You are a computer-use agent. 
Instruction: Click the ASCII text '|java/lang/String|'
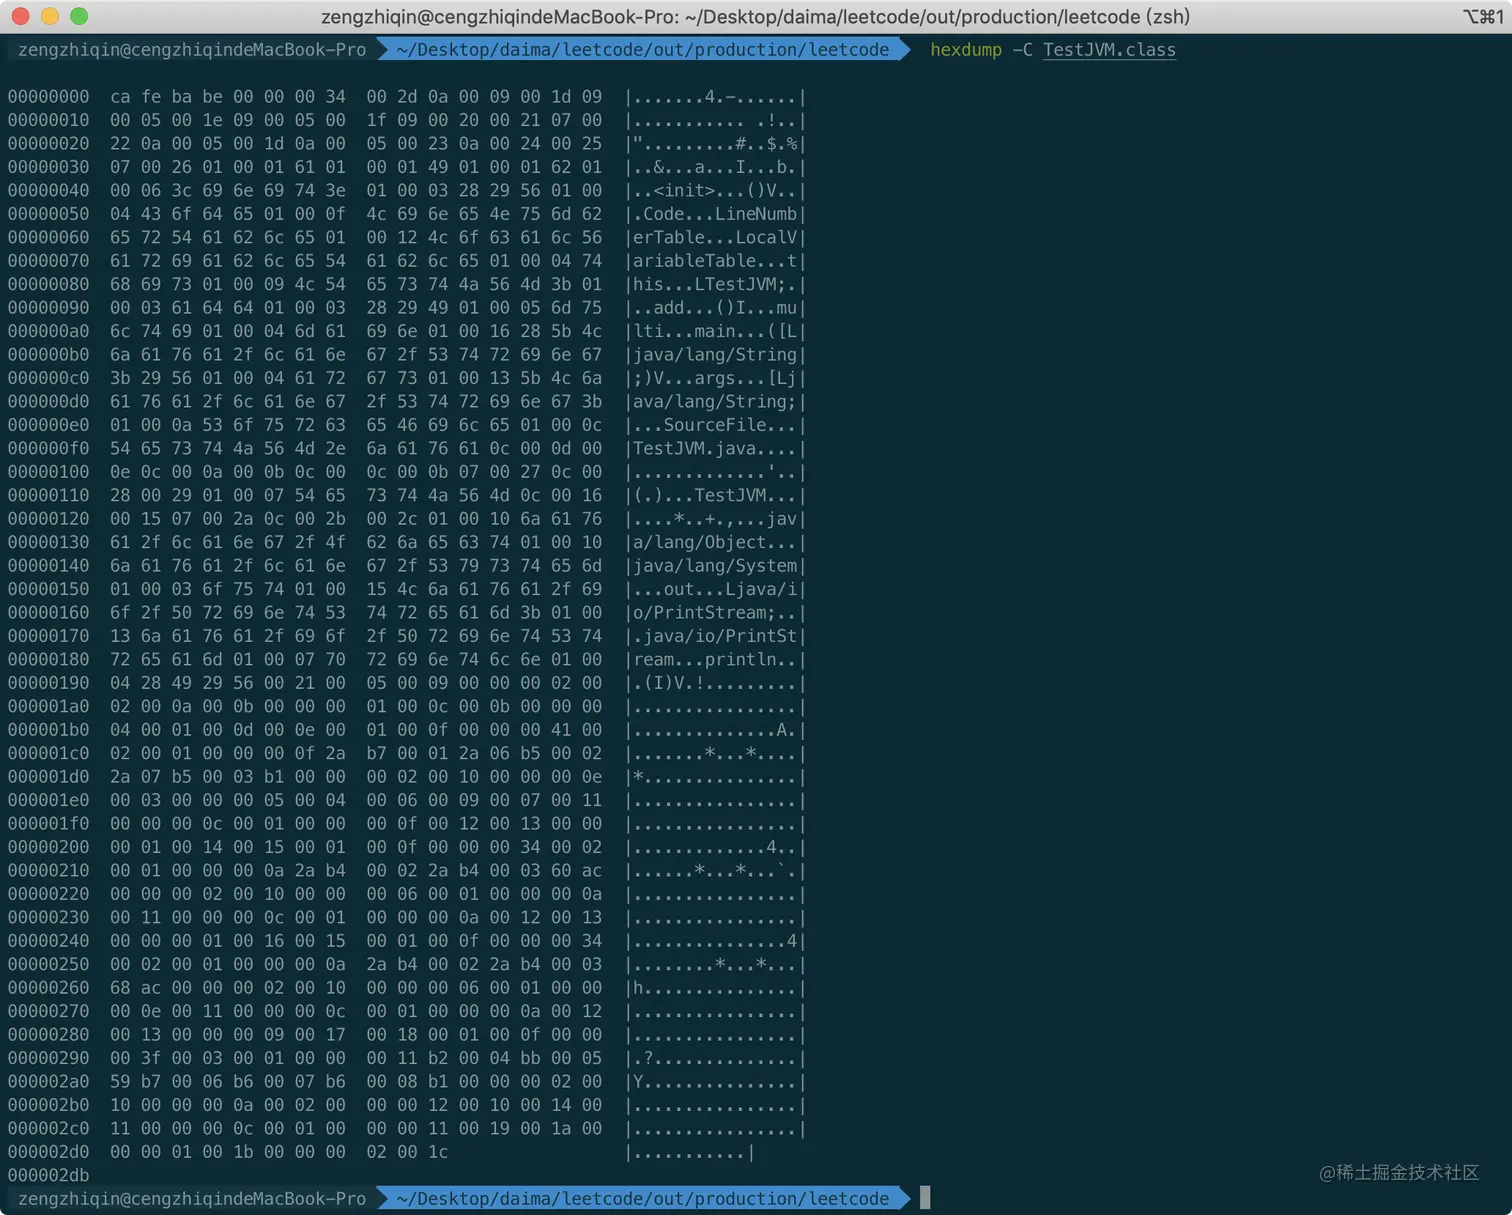pos(715,354)
